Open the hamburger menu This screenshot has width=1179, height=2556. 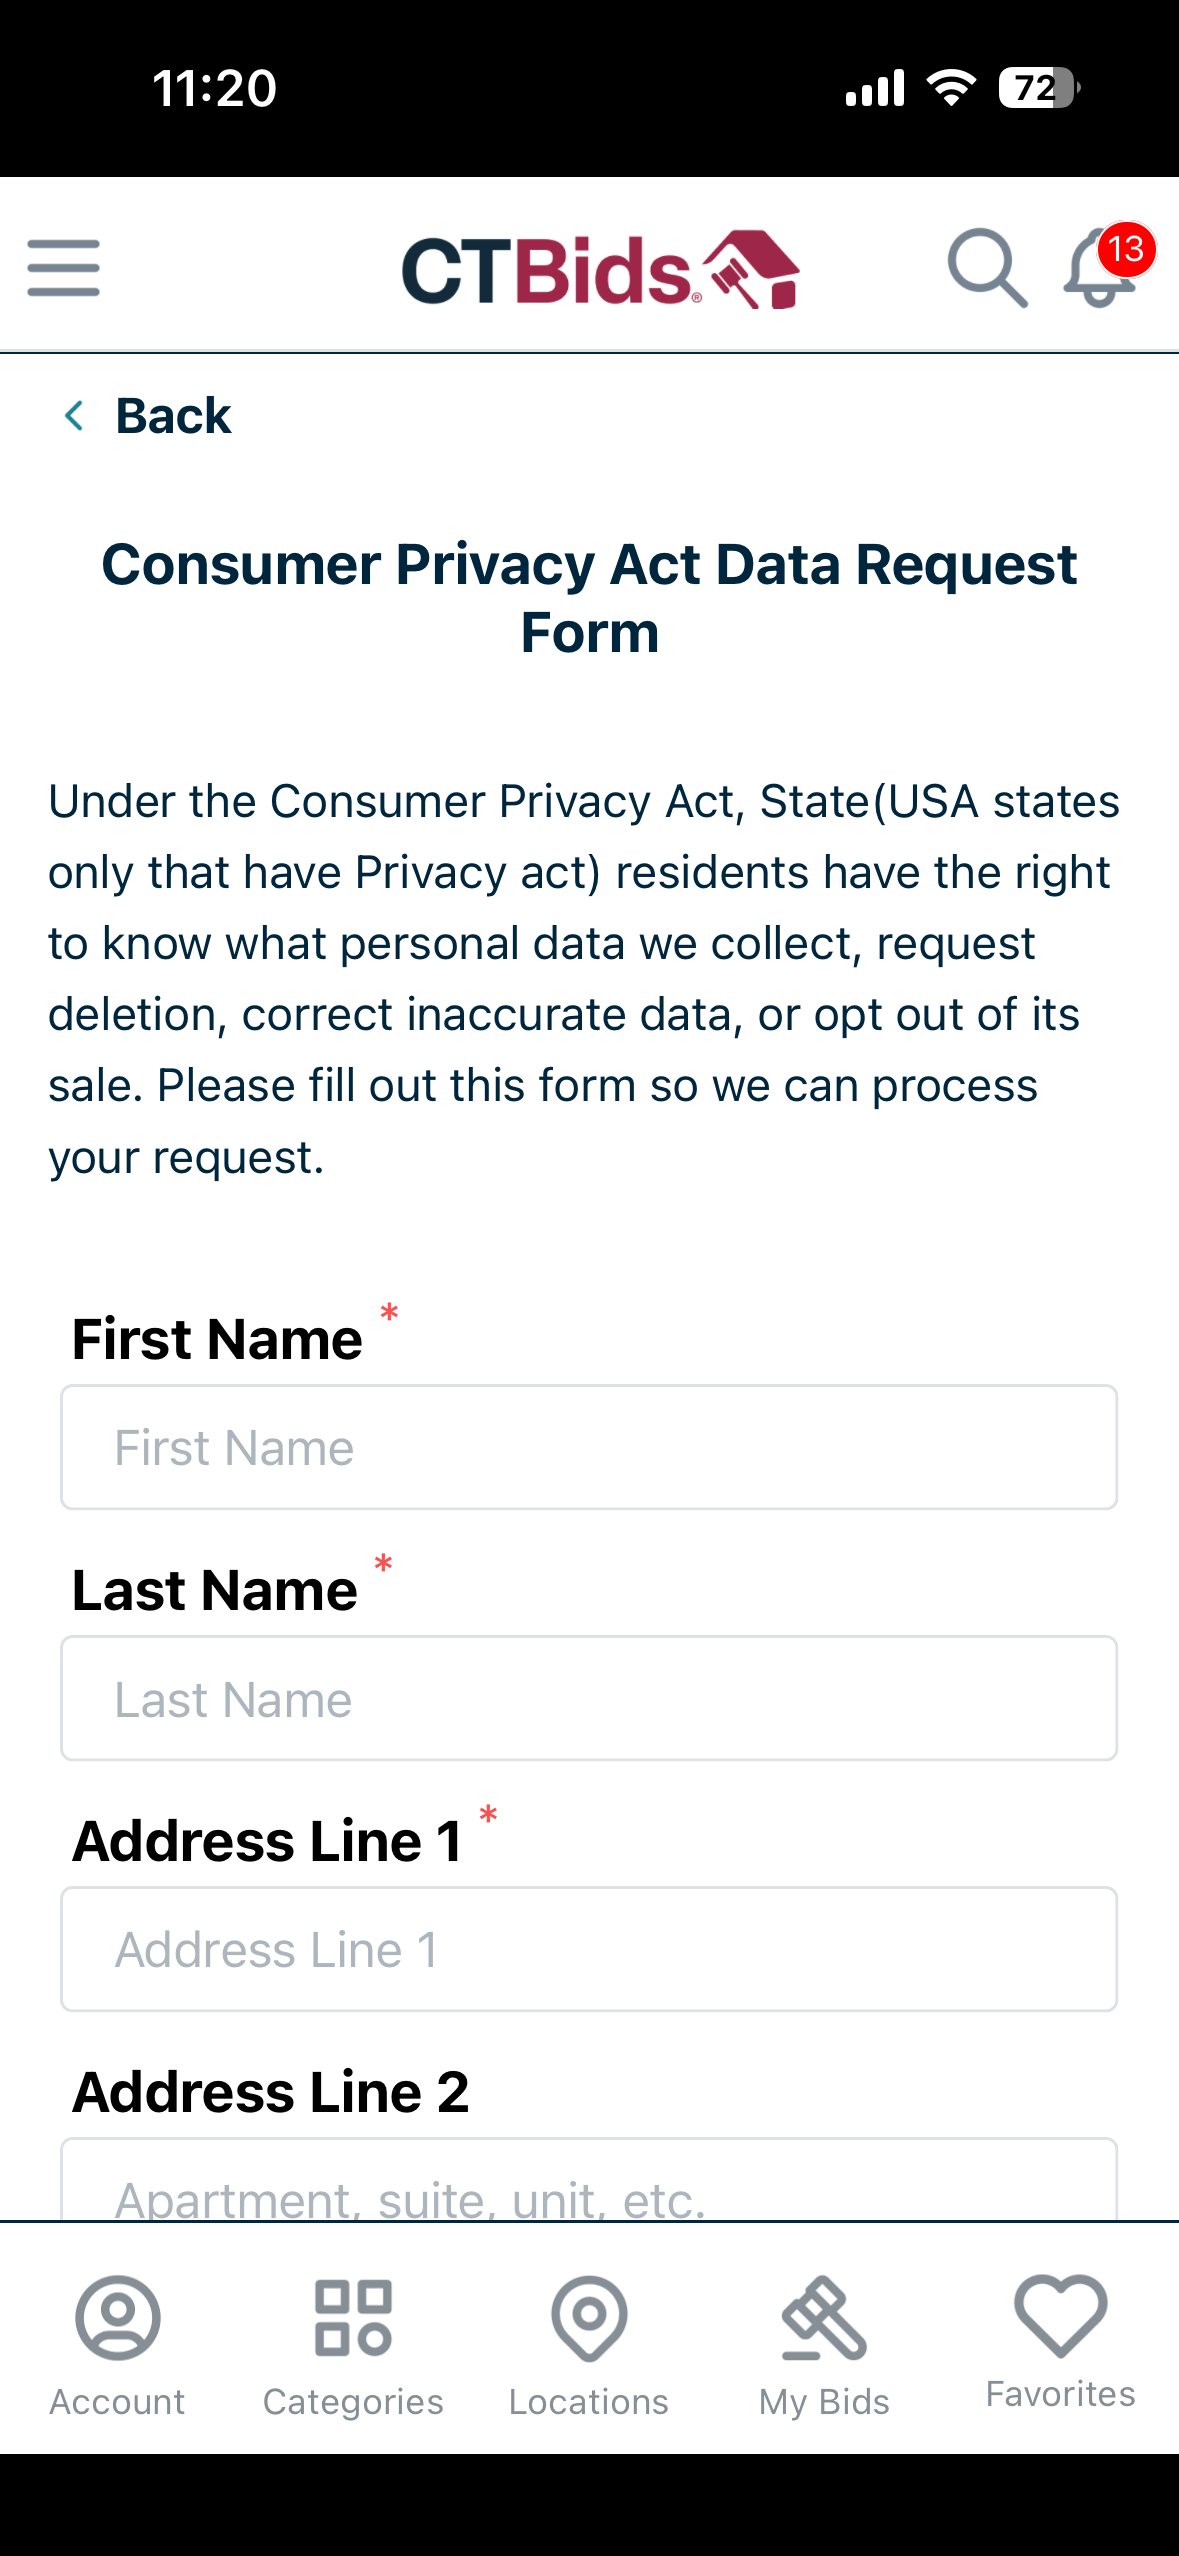(x=63, y=268)
